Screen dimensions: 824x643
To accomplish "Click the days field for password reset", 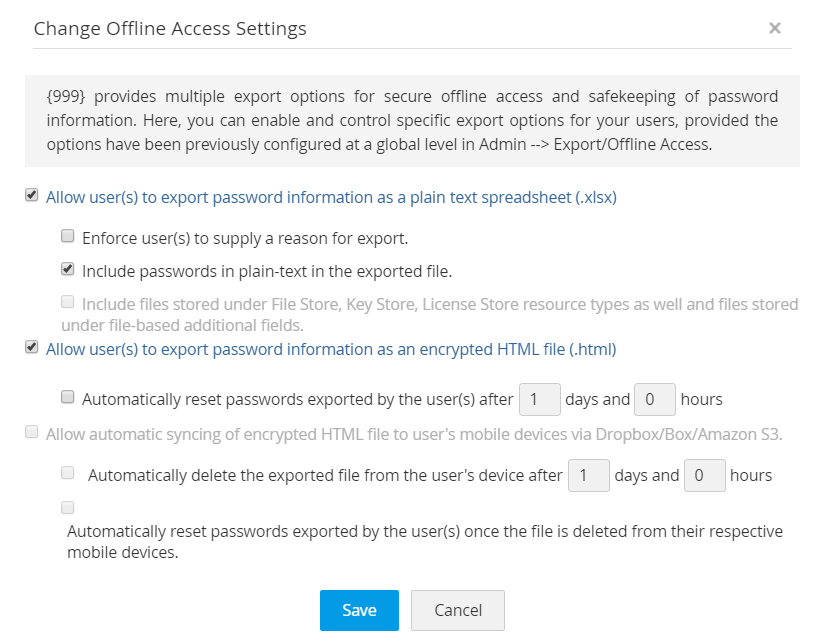I will 541,399.
